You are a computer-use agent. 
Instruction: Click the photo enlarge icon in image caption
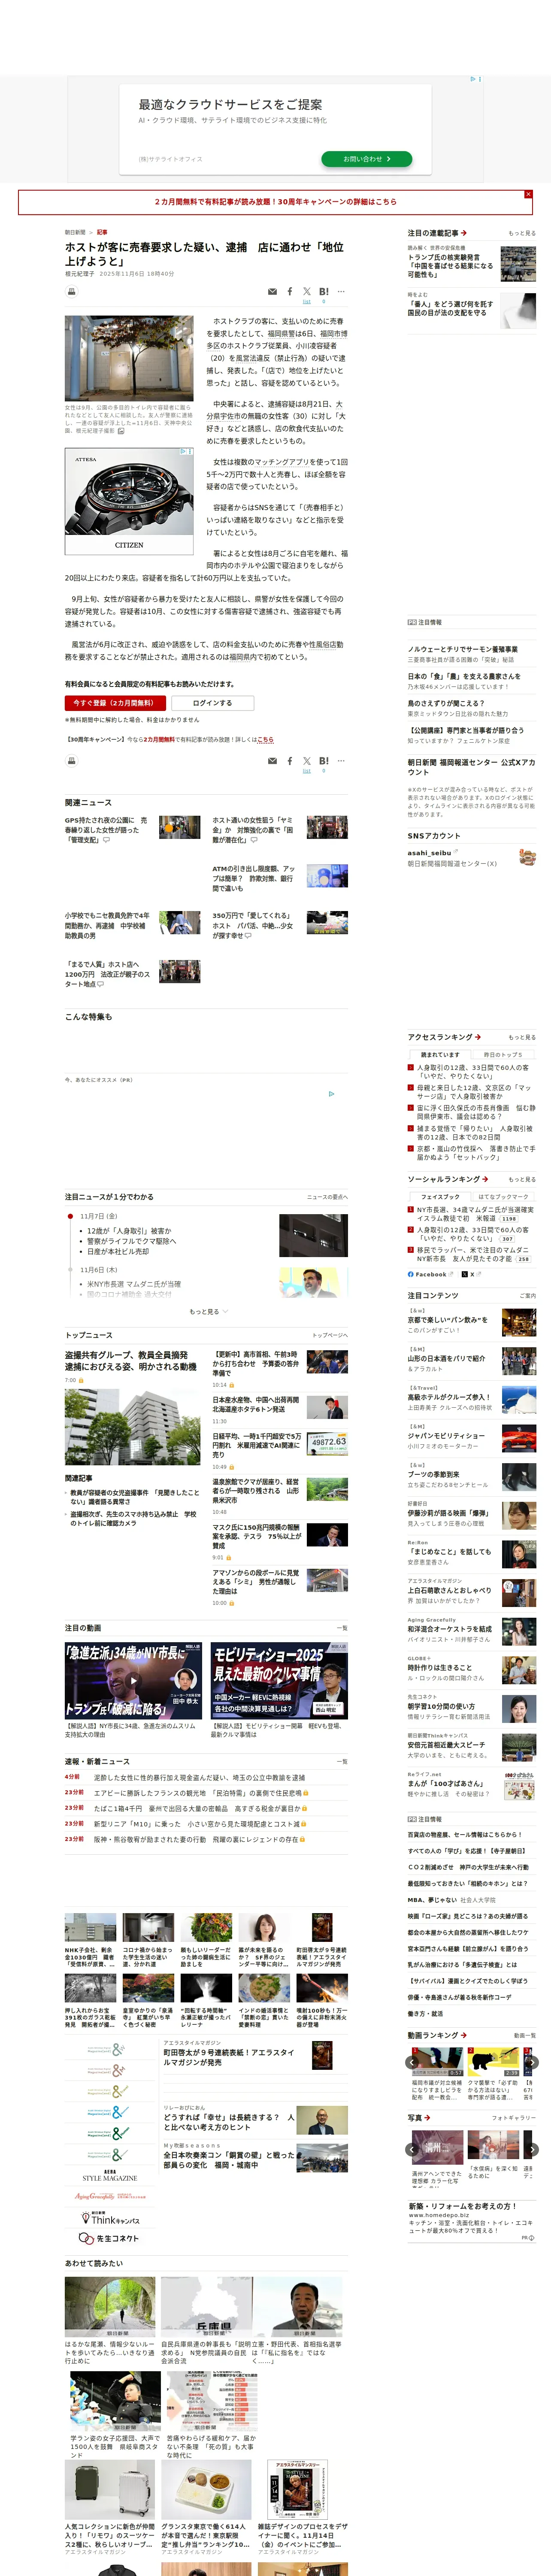click(x=121, y=431)
